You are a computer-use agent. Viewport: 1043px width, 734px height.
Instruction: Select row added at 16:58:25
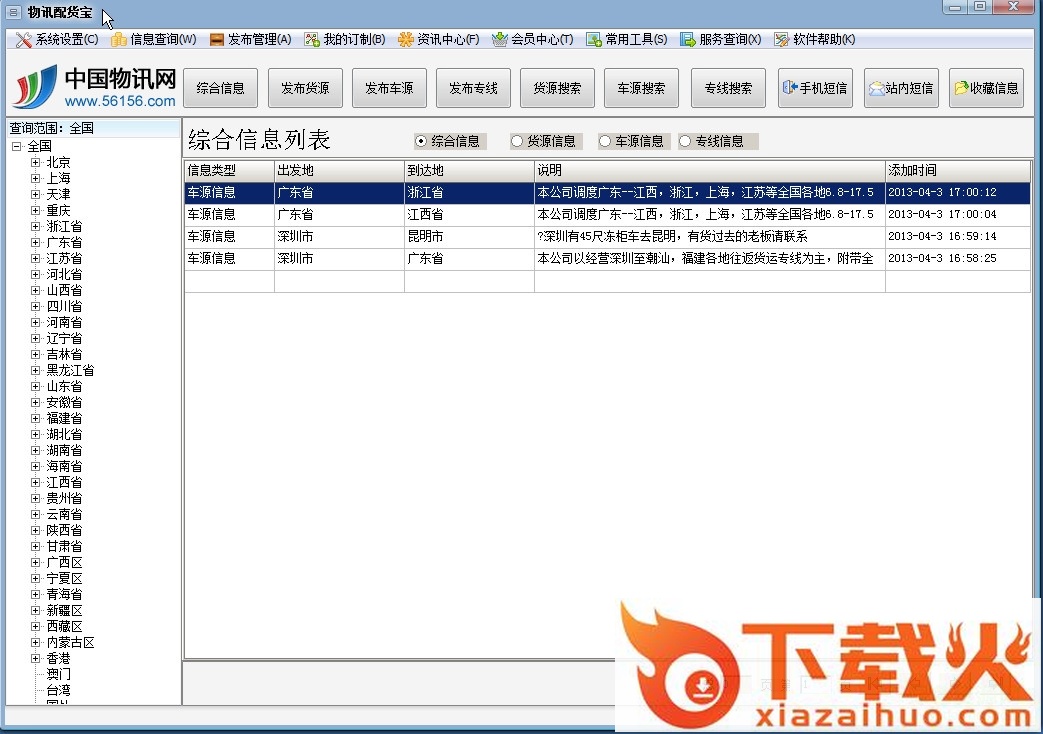tap(607, 258)
